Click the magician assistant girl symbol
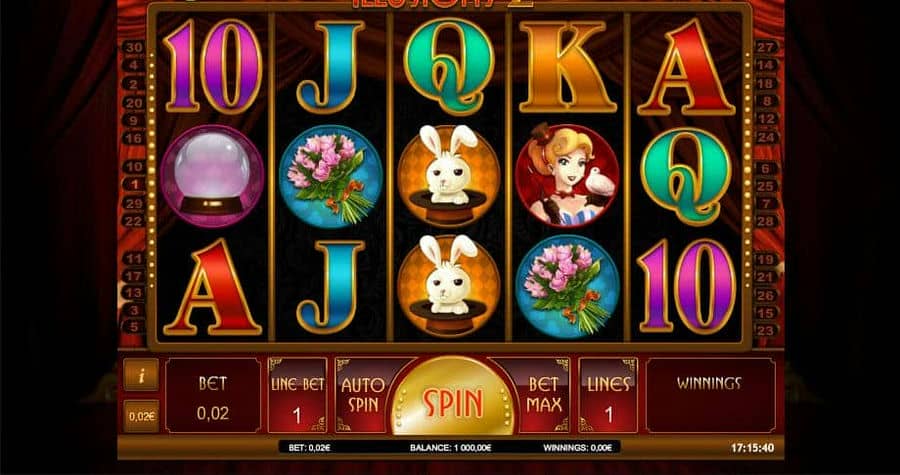The image size is (900, 475). click(567, 176)
